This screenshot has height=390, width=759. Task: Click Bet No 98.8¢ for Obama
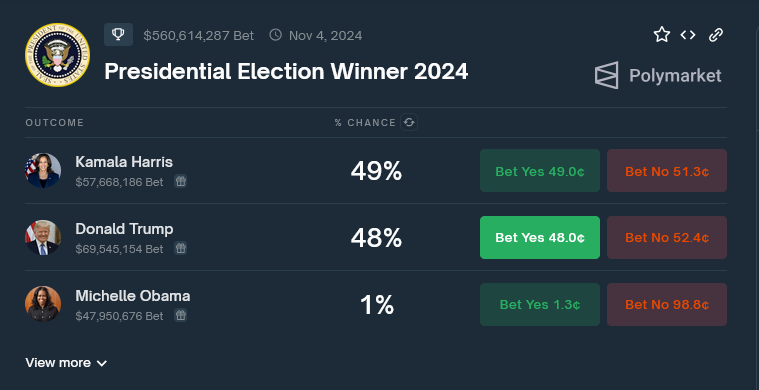click(667, 304)
